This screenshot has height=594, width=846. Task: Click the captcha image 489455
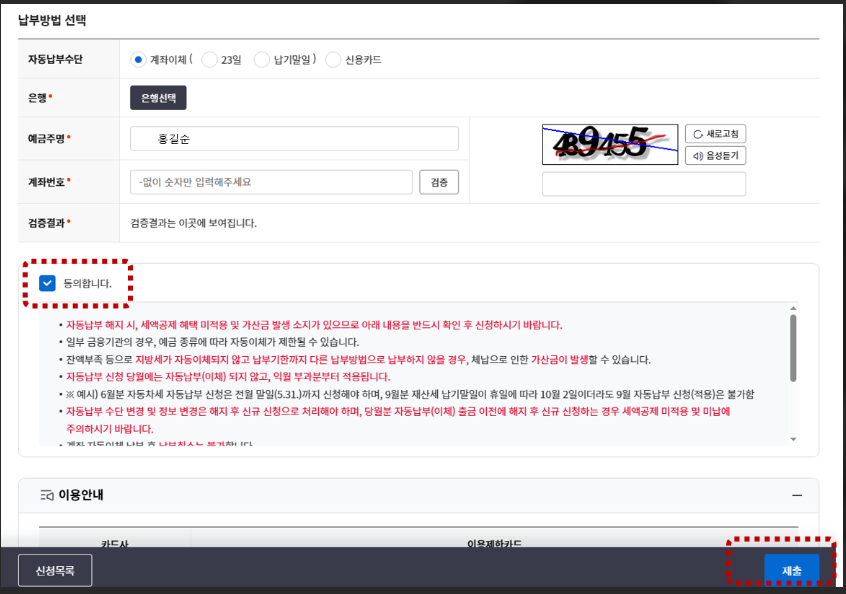click(610, 144)
